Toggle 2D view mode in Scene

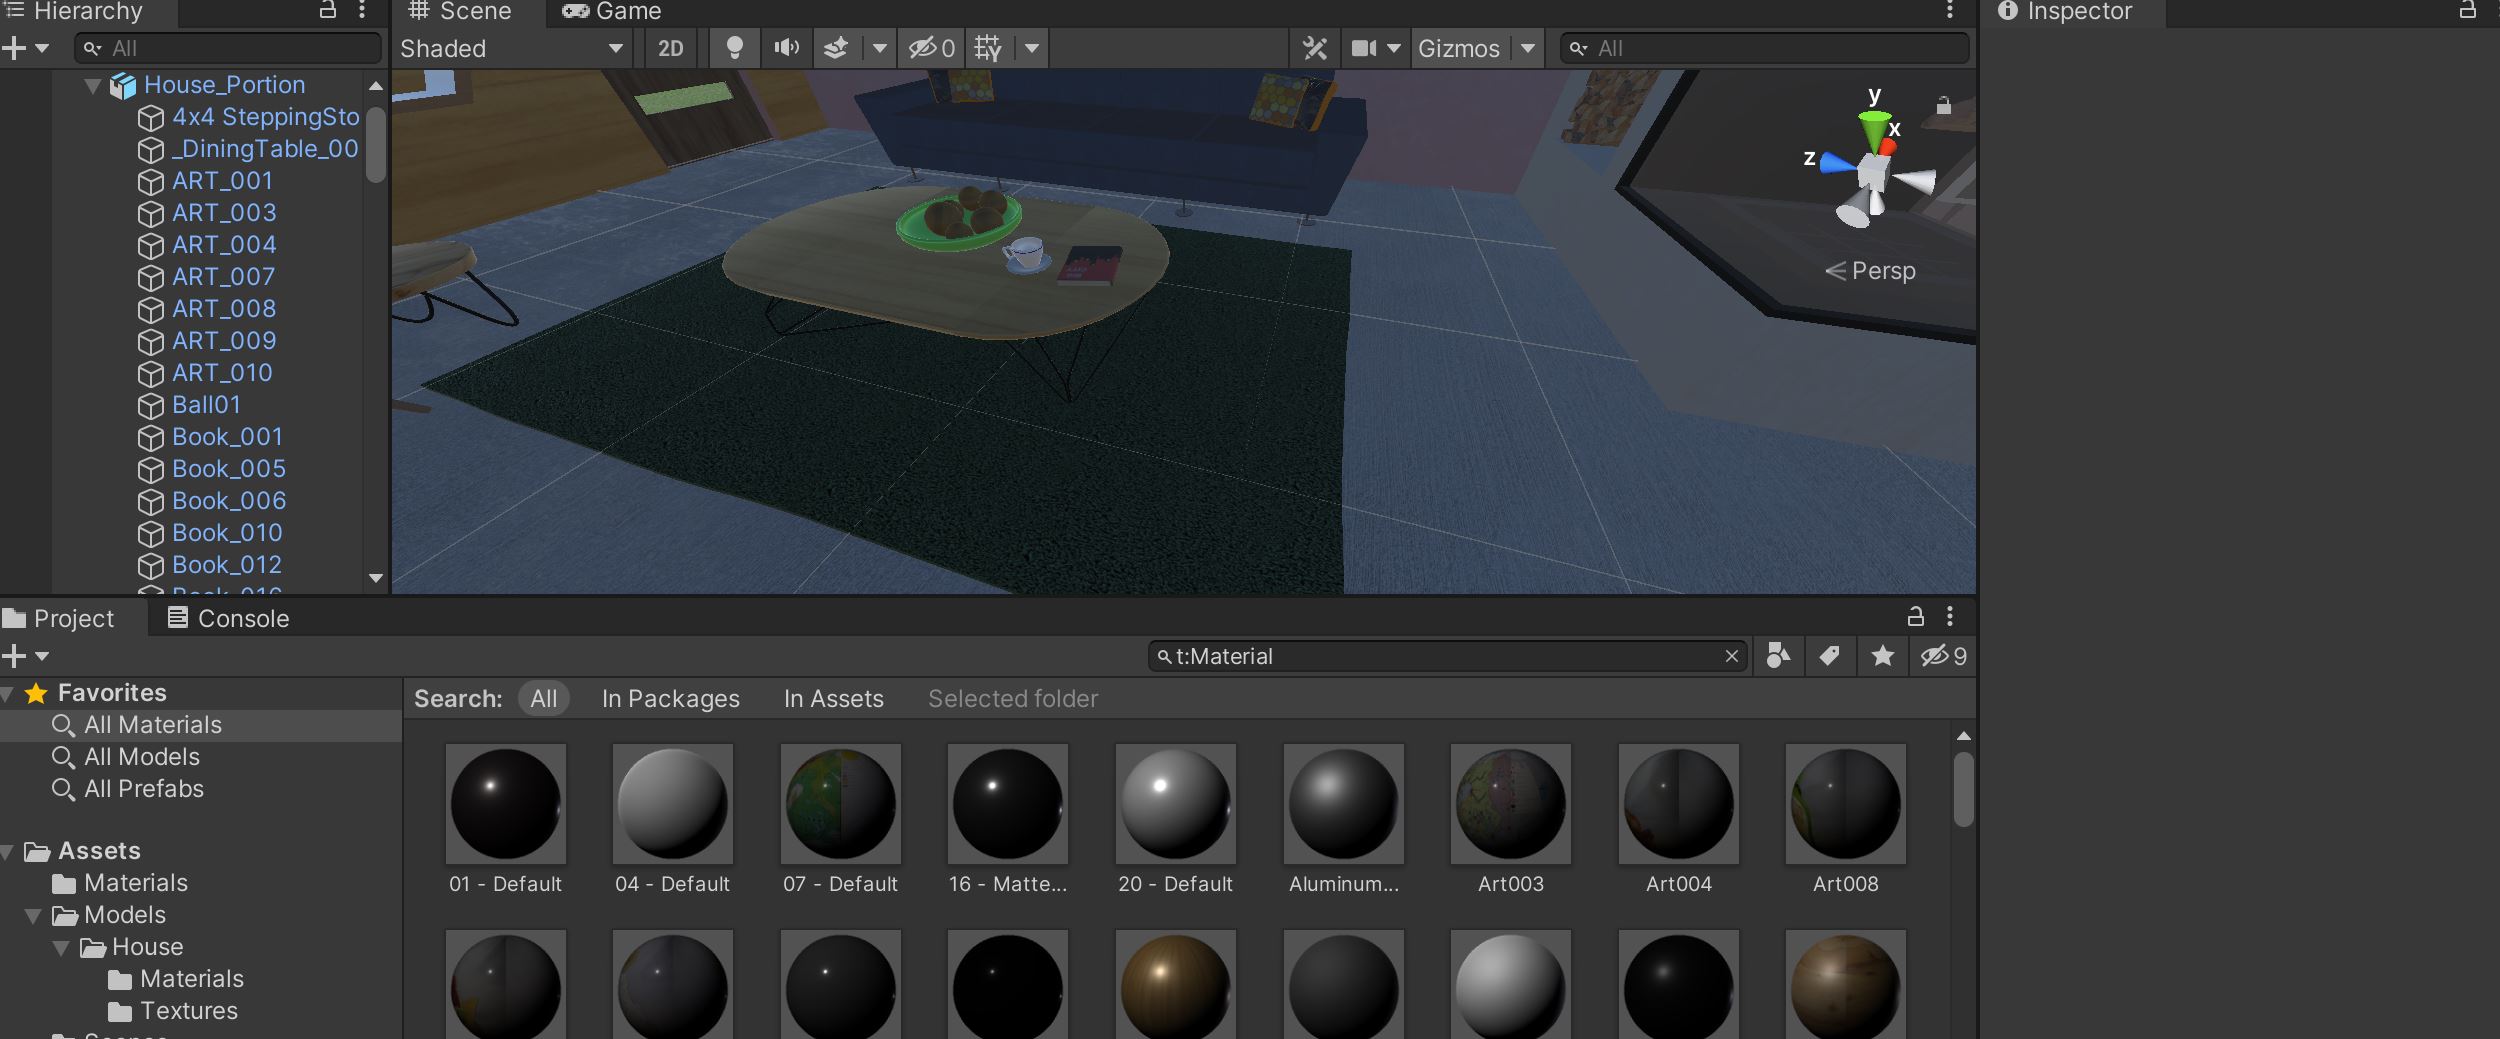(x=670, y=48)
